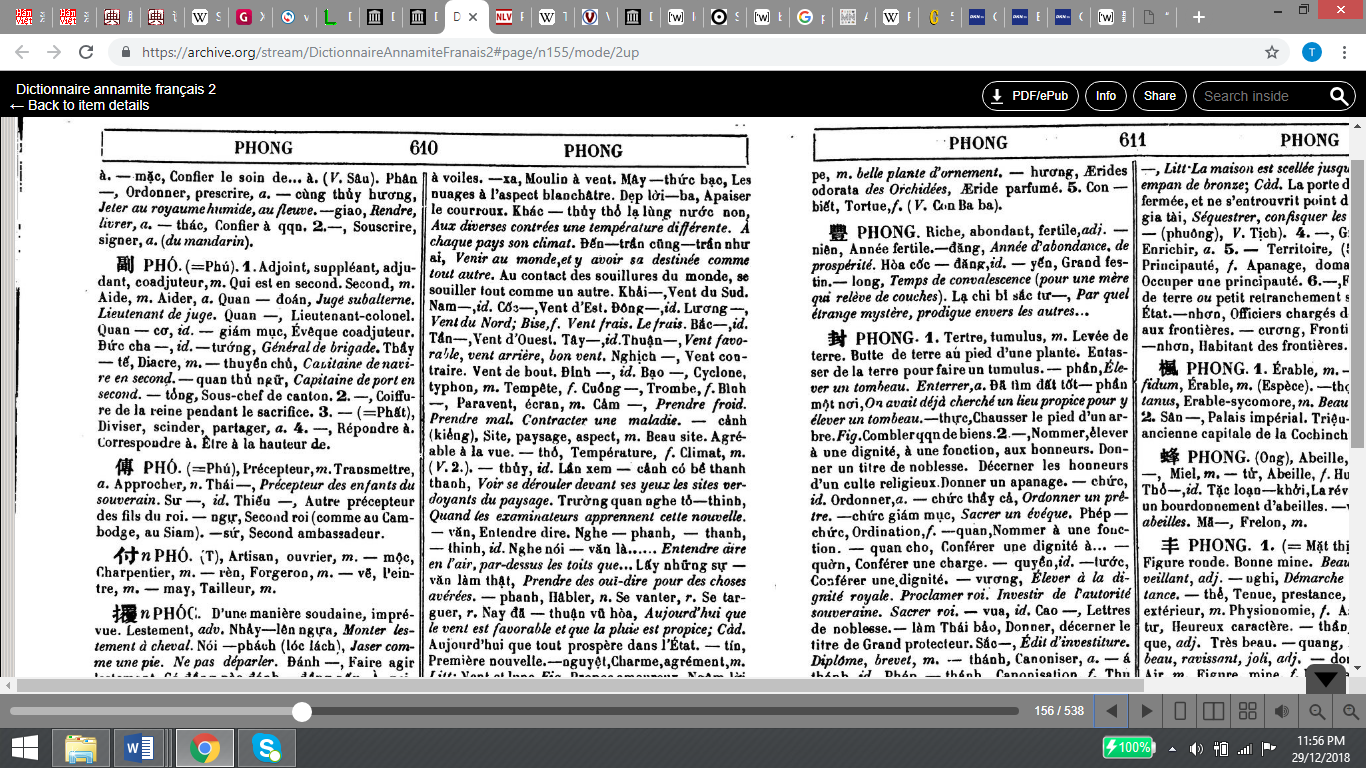
Task: Open Microsoft Word from the taskbar
Action: pos(139,747)
